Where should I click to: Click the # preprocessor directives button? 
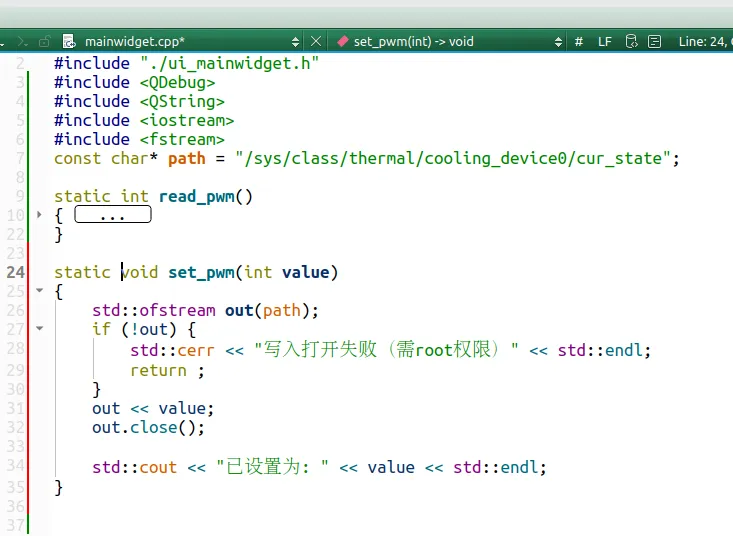click(579, 42)
